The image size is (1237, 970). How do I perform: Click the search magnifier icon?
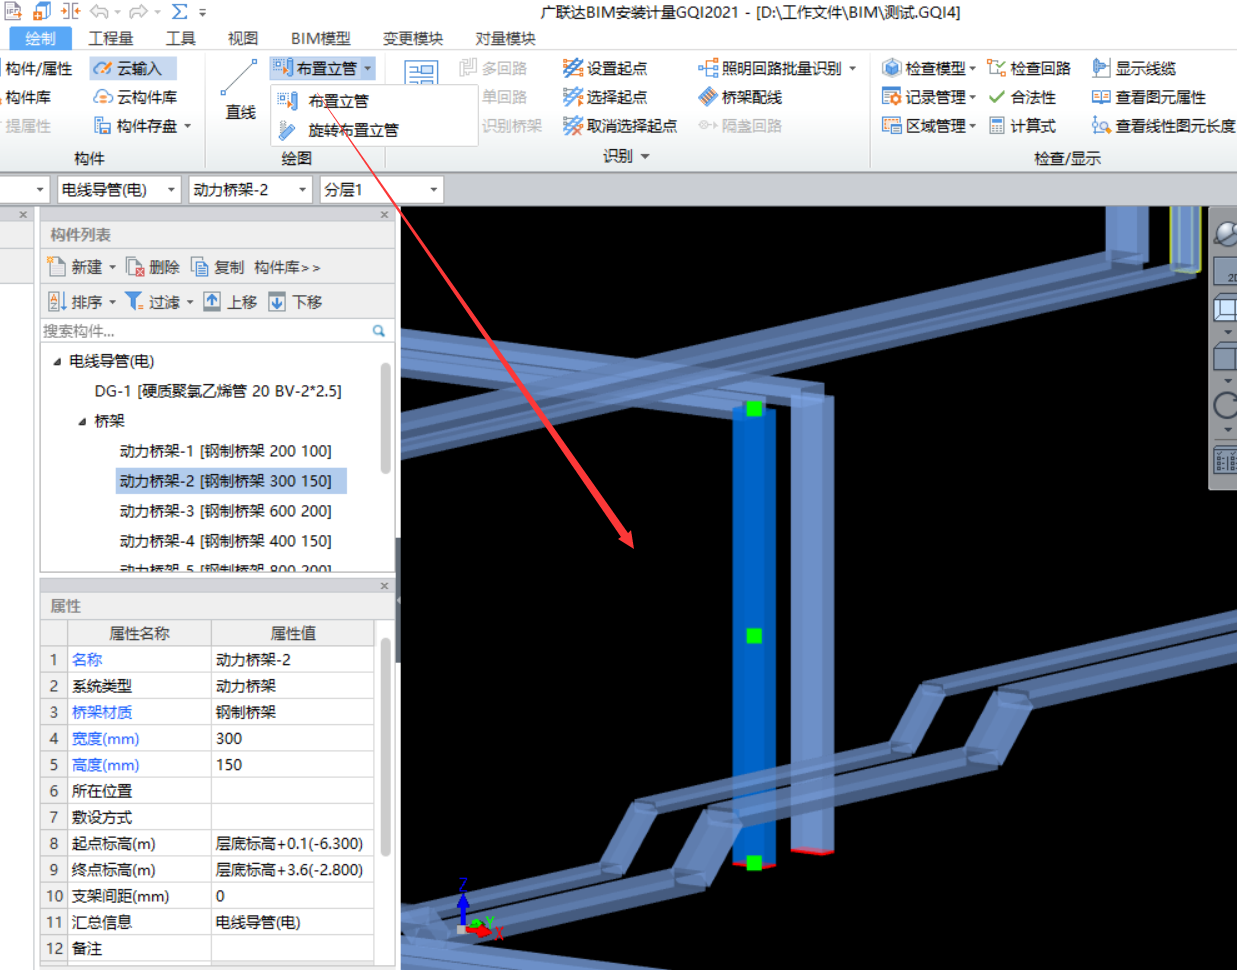[379, 331]
